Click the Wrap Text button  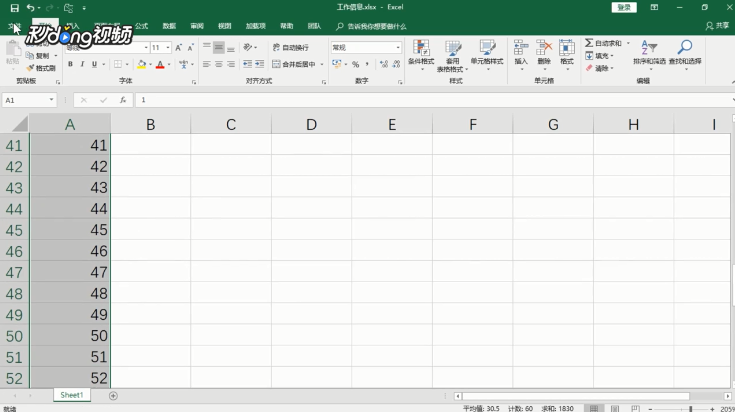coord(291,47)
